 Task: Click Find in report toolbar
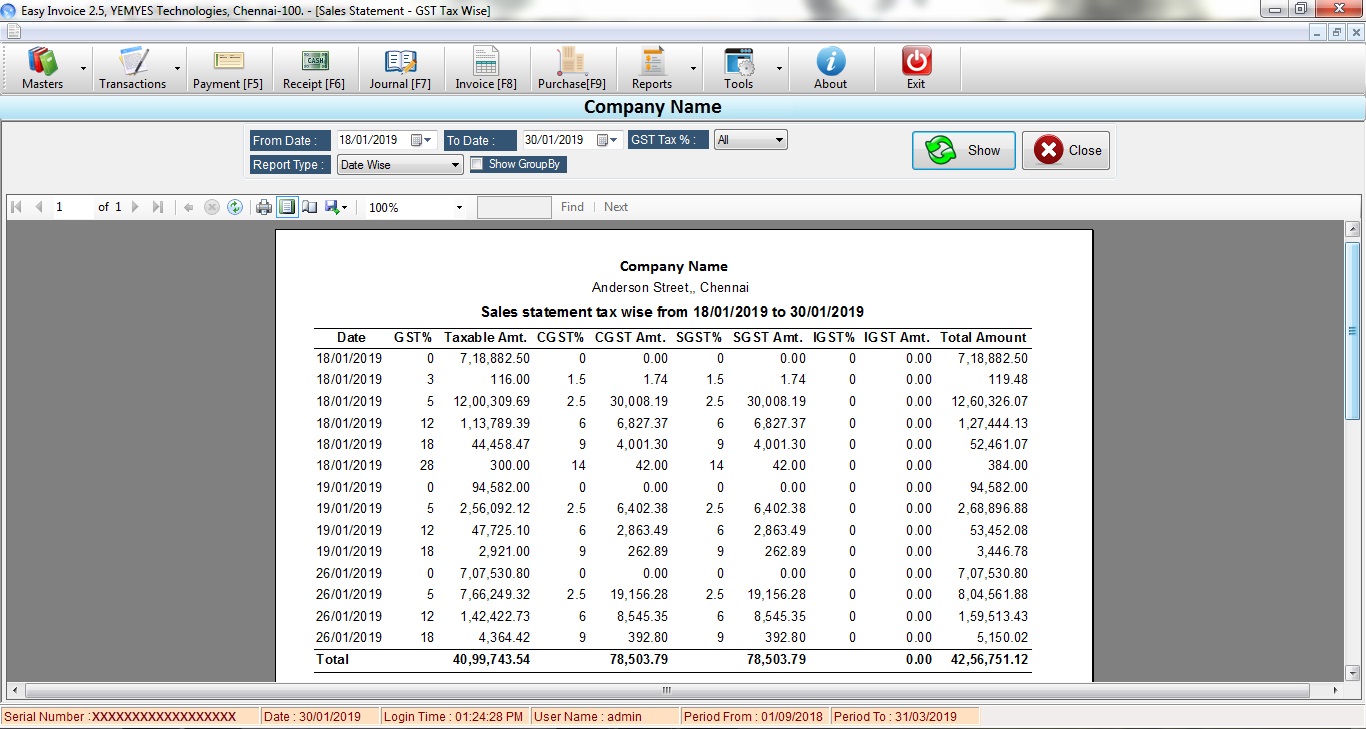pyautogui.click(x=572, y=207)
